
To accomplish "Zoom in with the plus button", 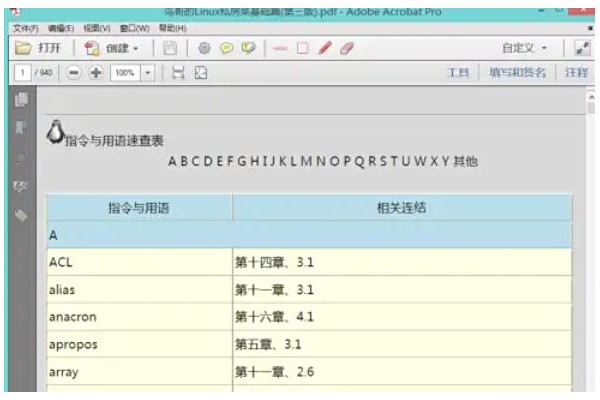I will (96, 72).
